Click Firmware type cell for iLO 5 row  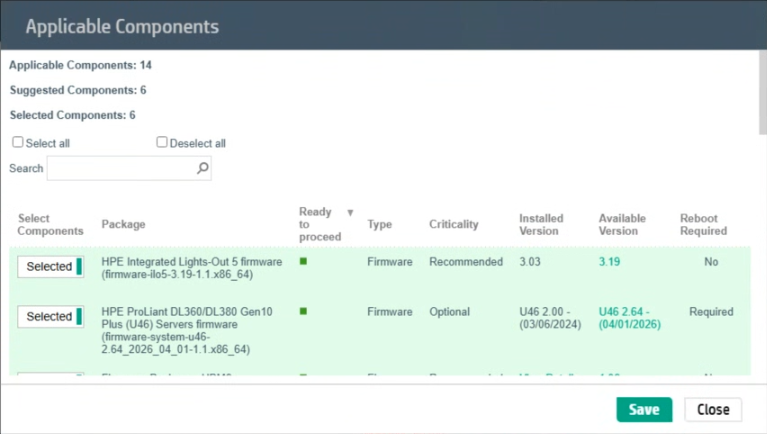(x=390, y=262)
